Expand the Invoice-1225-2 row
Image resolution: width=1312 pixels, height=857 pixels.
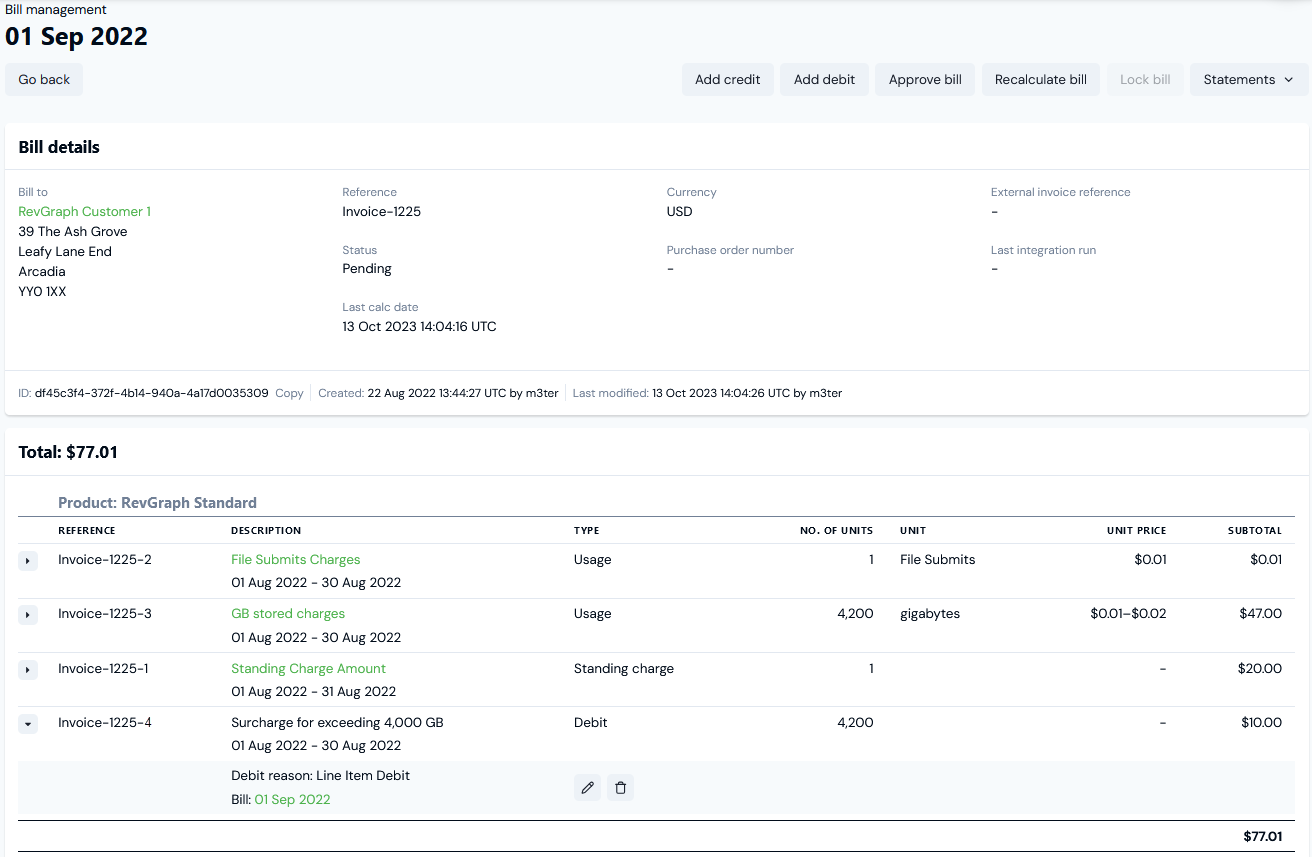coord(28,561)
